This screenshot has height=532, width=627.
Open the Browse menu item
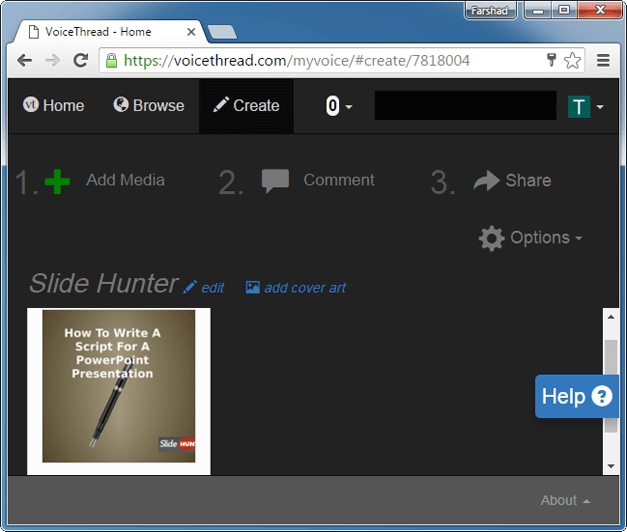pos(149,106)
